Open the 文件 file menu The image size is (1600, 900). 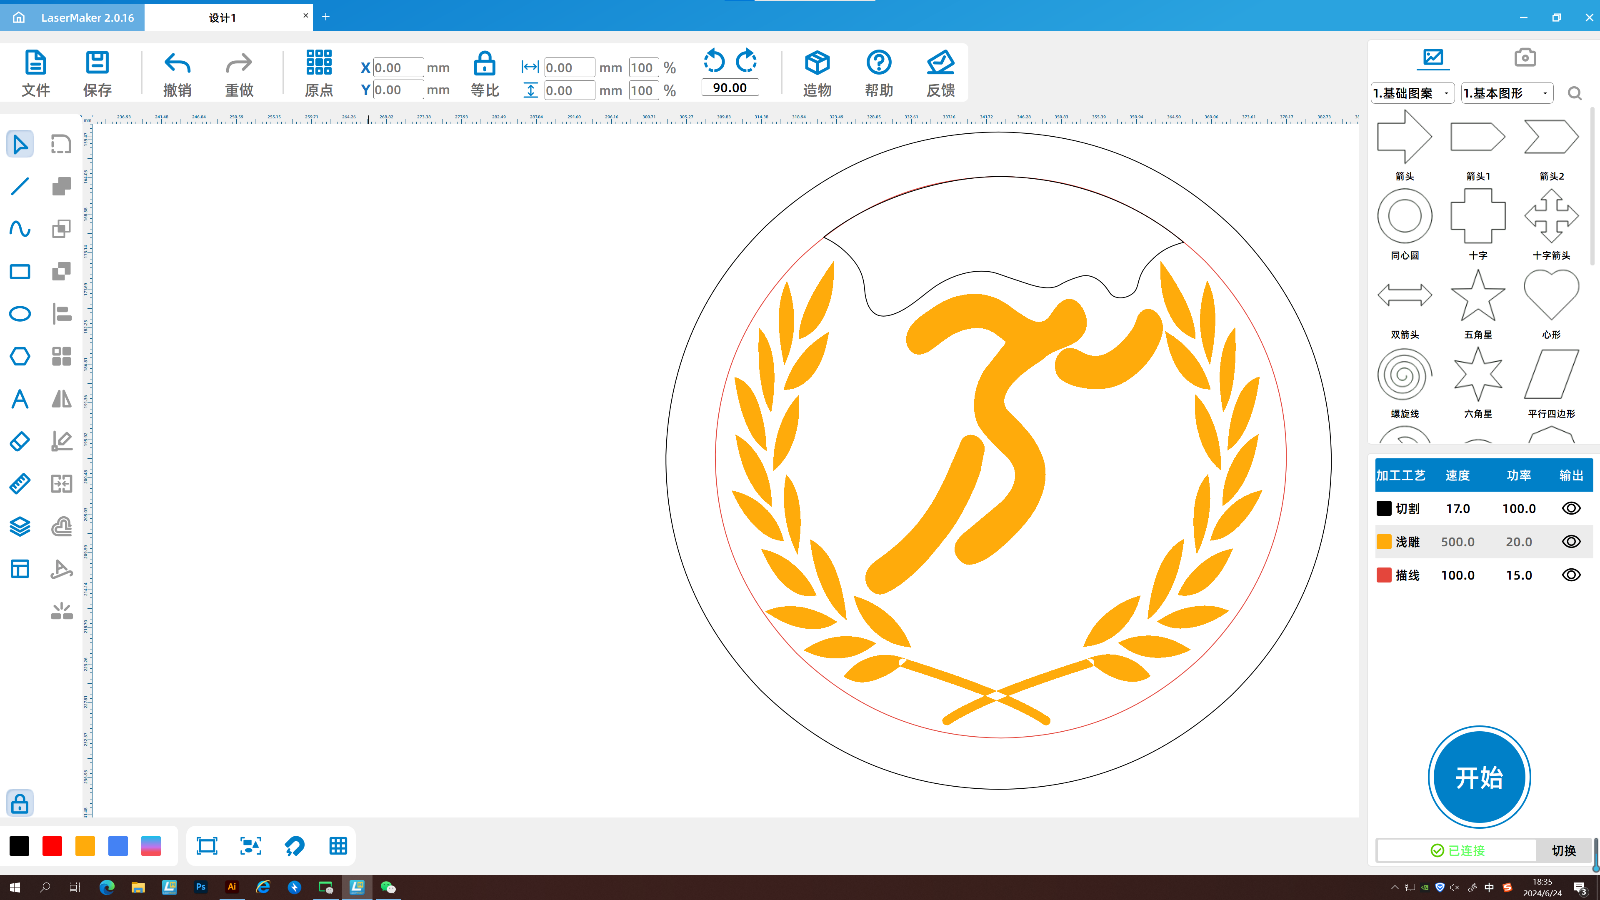(x=36, y=74)
